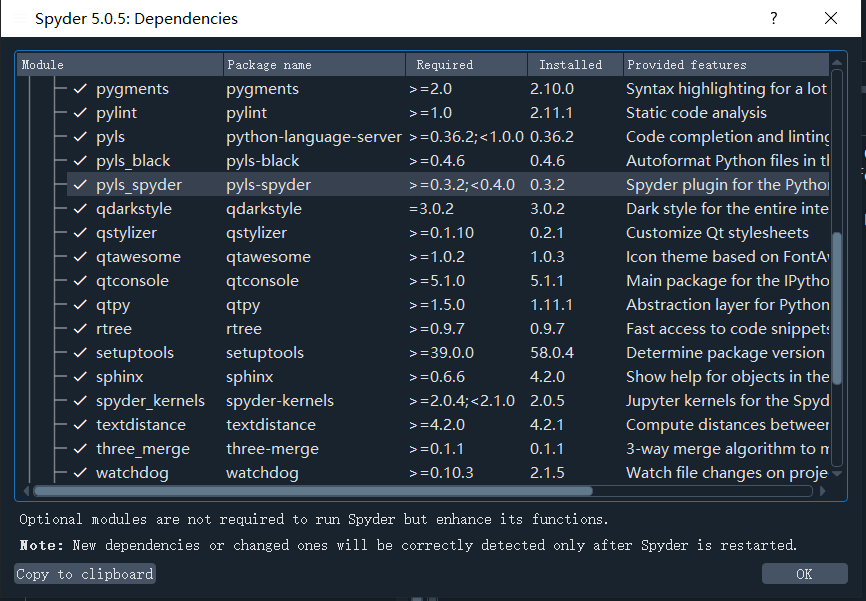Click installed version 1.11.1 for qtpy
The height and width of the screenshot is (601, 866).
551,305
